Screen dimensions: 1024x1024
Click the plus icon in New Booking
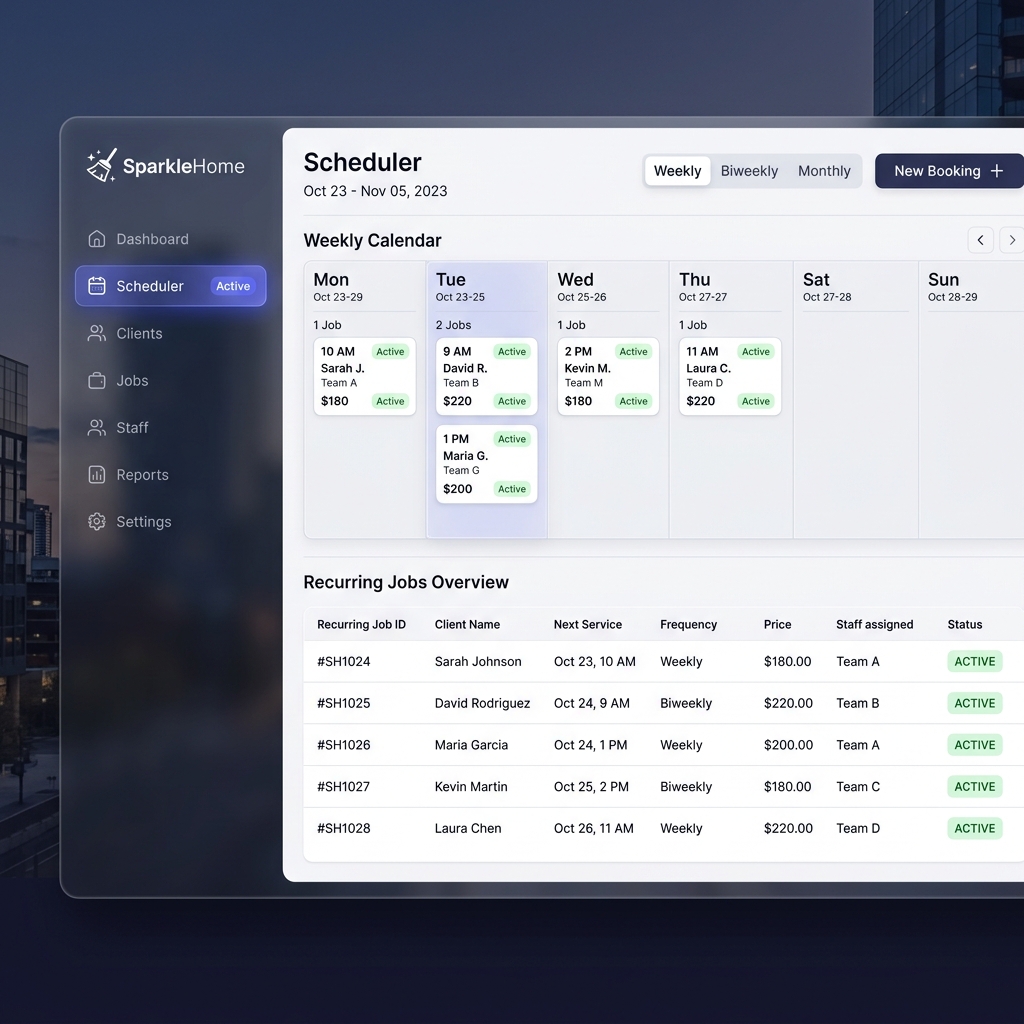click(x=997, y=171)
